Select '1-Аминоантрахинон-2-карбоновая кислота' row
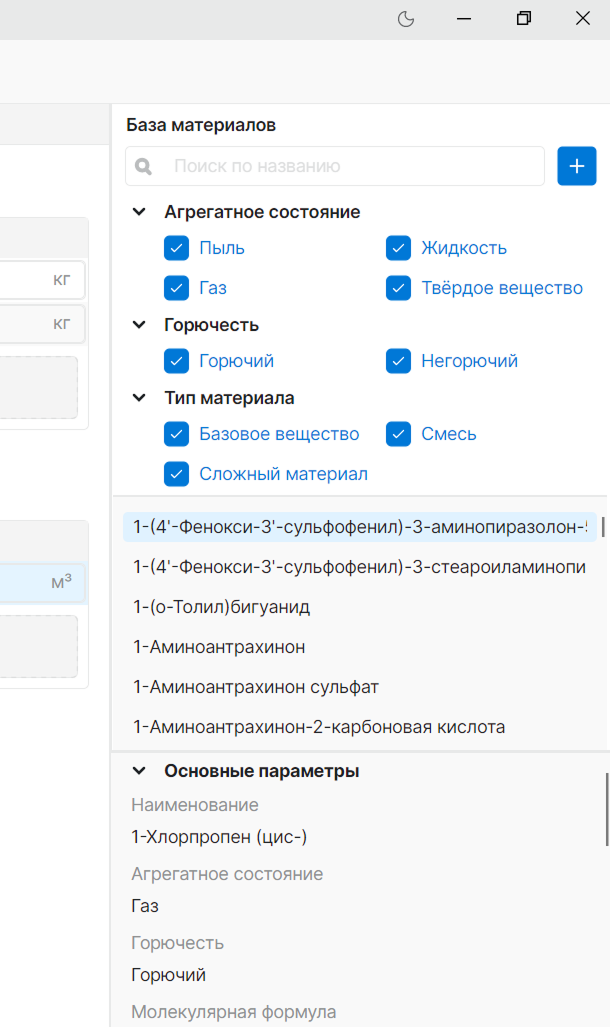610x1027 pixels. click(x=360, y=727)
